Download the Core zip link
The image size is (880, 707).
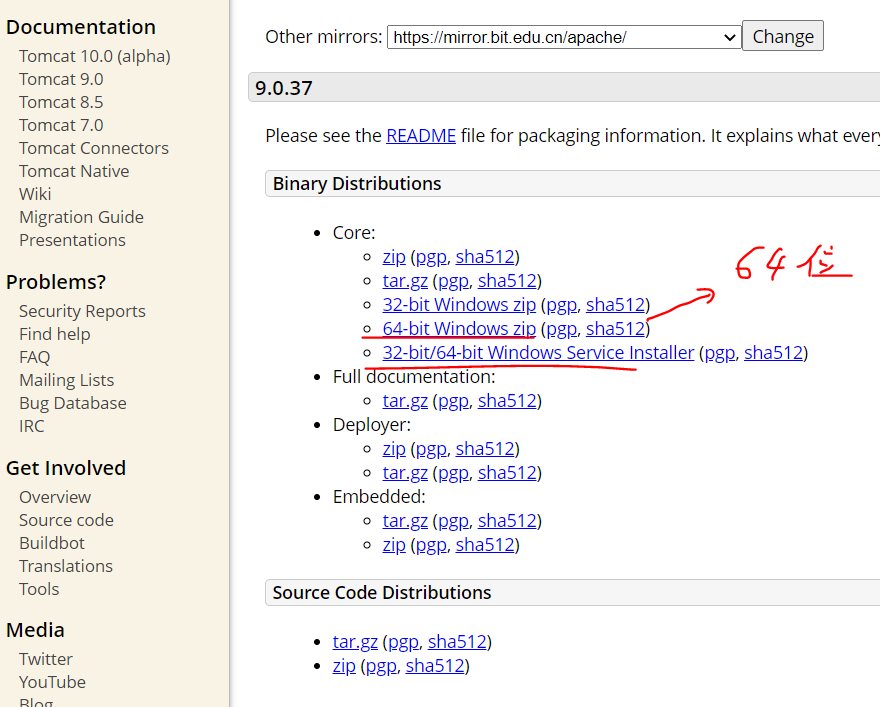point(394,257)
